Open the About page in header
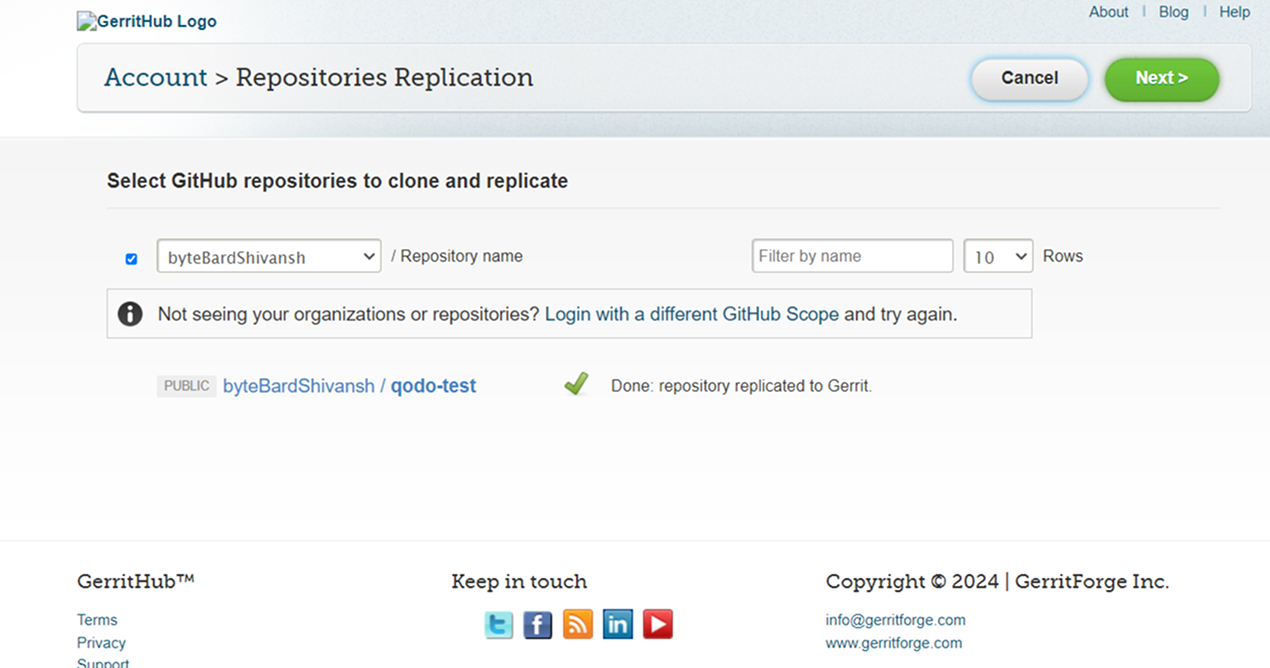This screenshot has height=668, width=1270. pos(1109,12)
